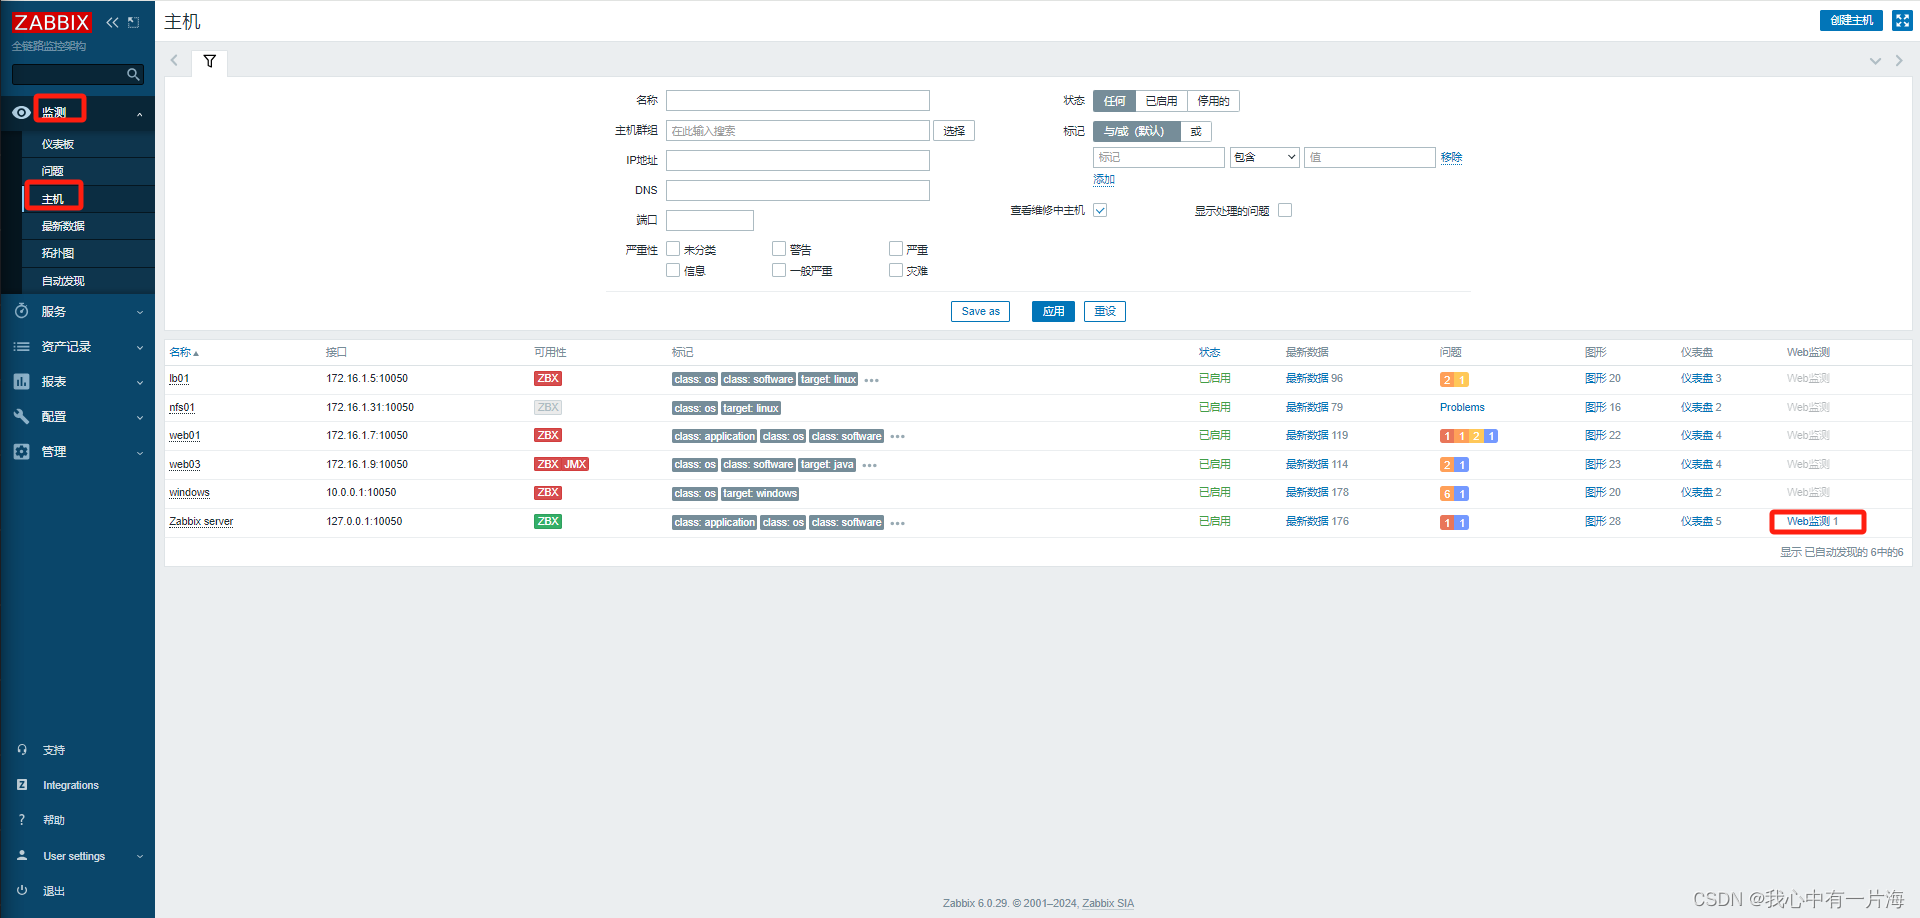Viewport: 1920px width, 918px height.
Task: Open the filter tabs list dropdown chevron
Action: [x=1875, y=61]
